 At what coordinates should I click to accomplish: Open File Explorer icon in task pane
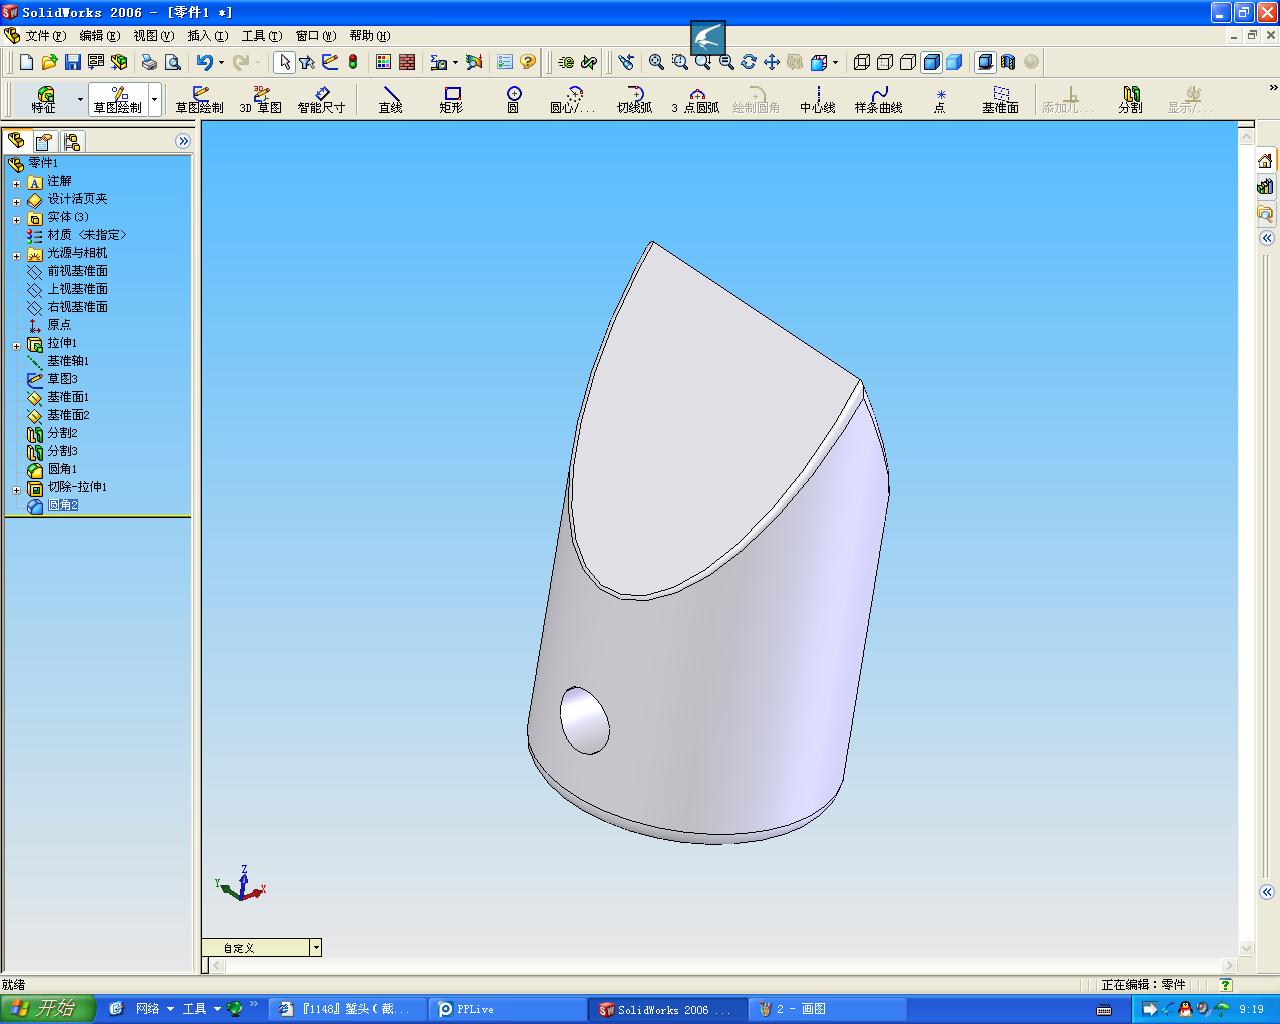1265,213
